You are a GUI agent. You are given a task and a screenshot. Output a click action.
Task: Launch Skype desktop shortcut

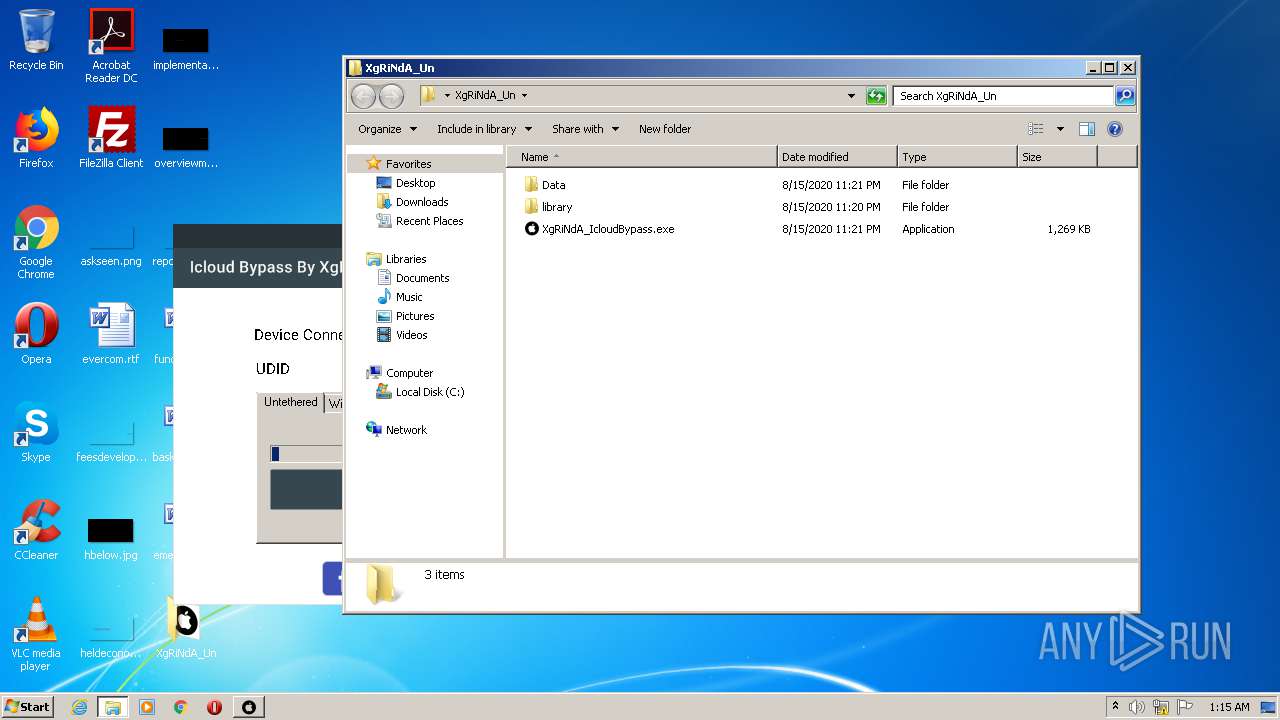click(x=36, y=432)
